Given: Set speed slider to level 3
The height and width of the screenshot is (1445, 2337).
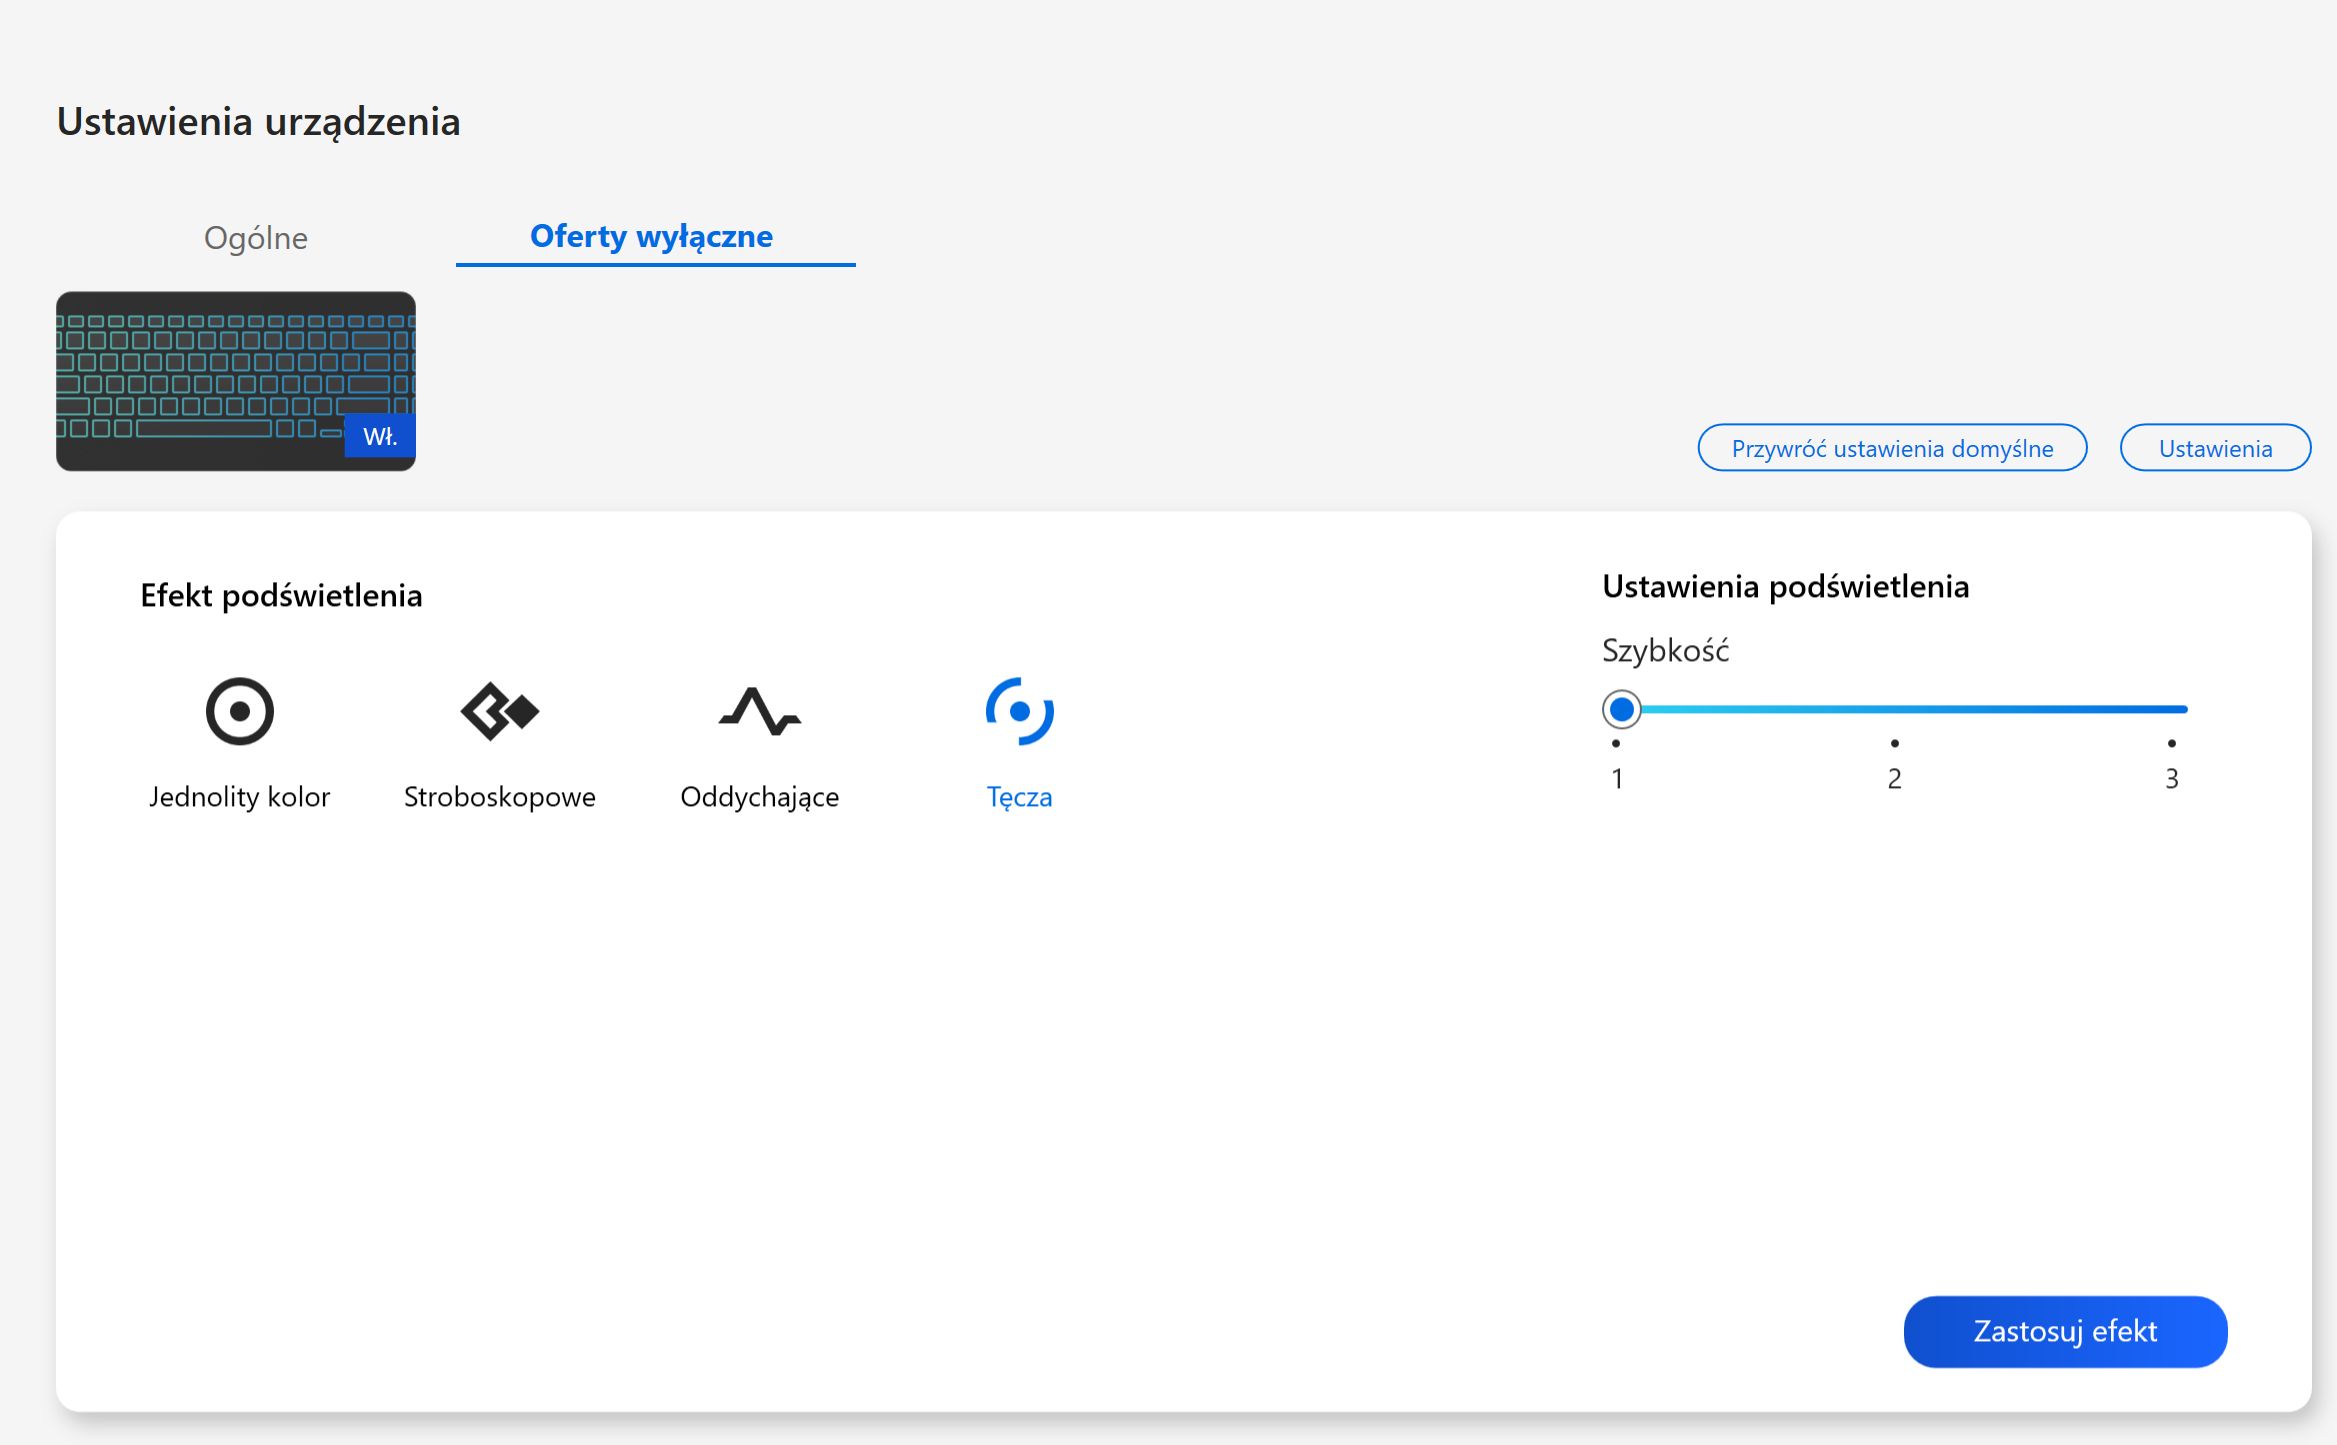Looking at the screenshot, I should click(2171, 709).
